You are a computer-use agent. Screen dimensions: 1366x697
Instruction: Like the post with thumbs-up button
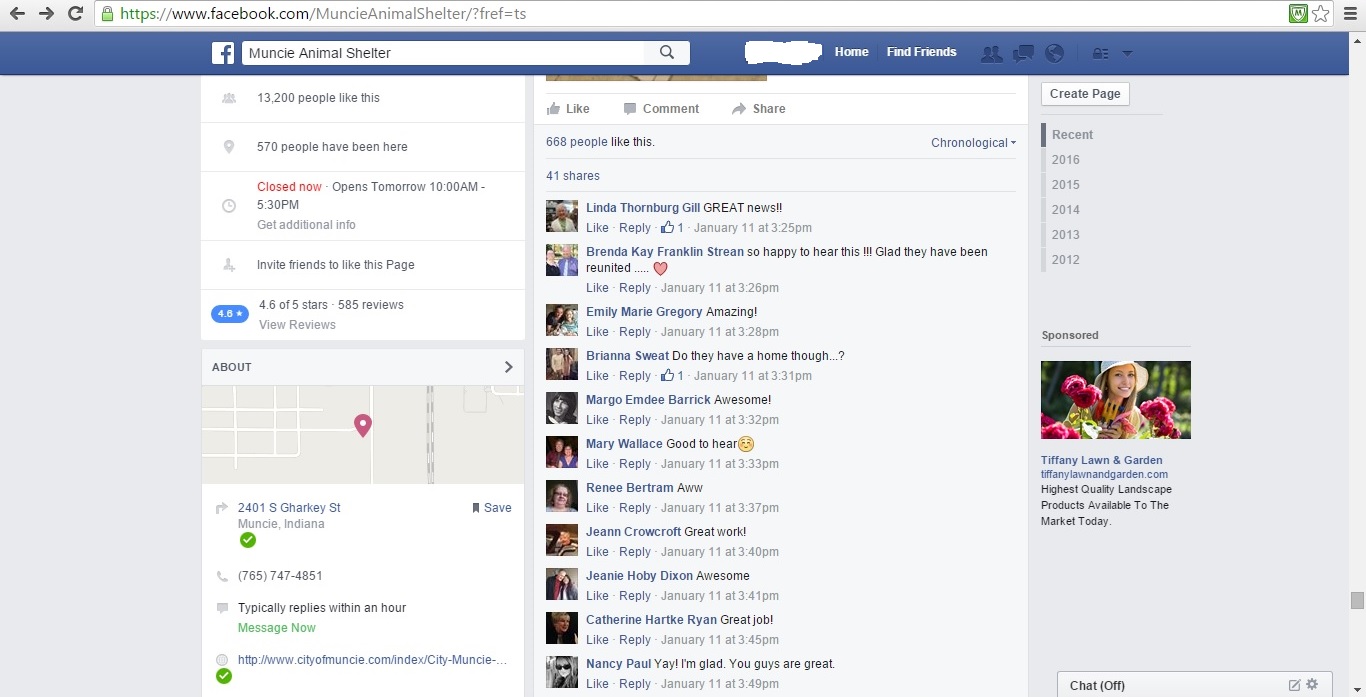tap(568, 109)
